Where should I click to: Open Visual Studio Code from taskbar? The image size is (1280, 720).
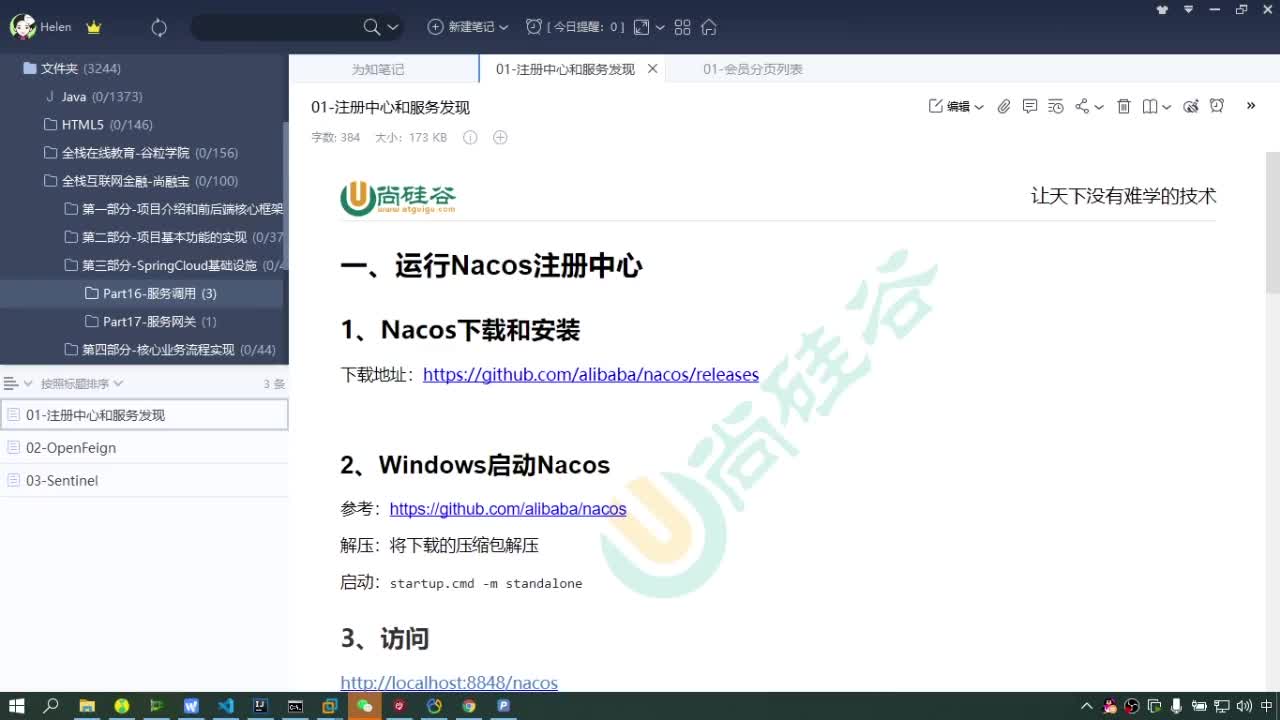[x=226, y=706]
